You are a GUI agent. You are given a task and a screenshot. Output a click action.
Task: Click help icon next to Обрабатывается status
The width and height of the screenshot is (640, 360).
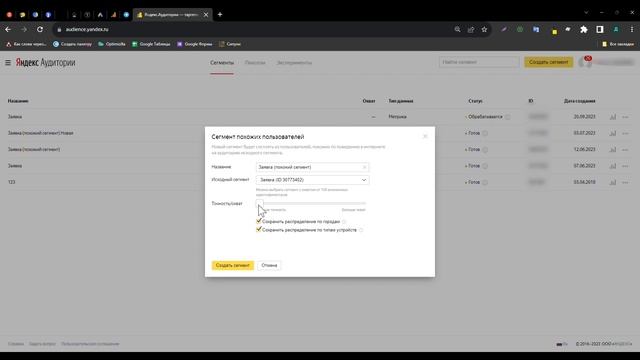click(x=508, y=117)
